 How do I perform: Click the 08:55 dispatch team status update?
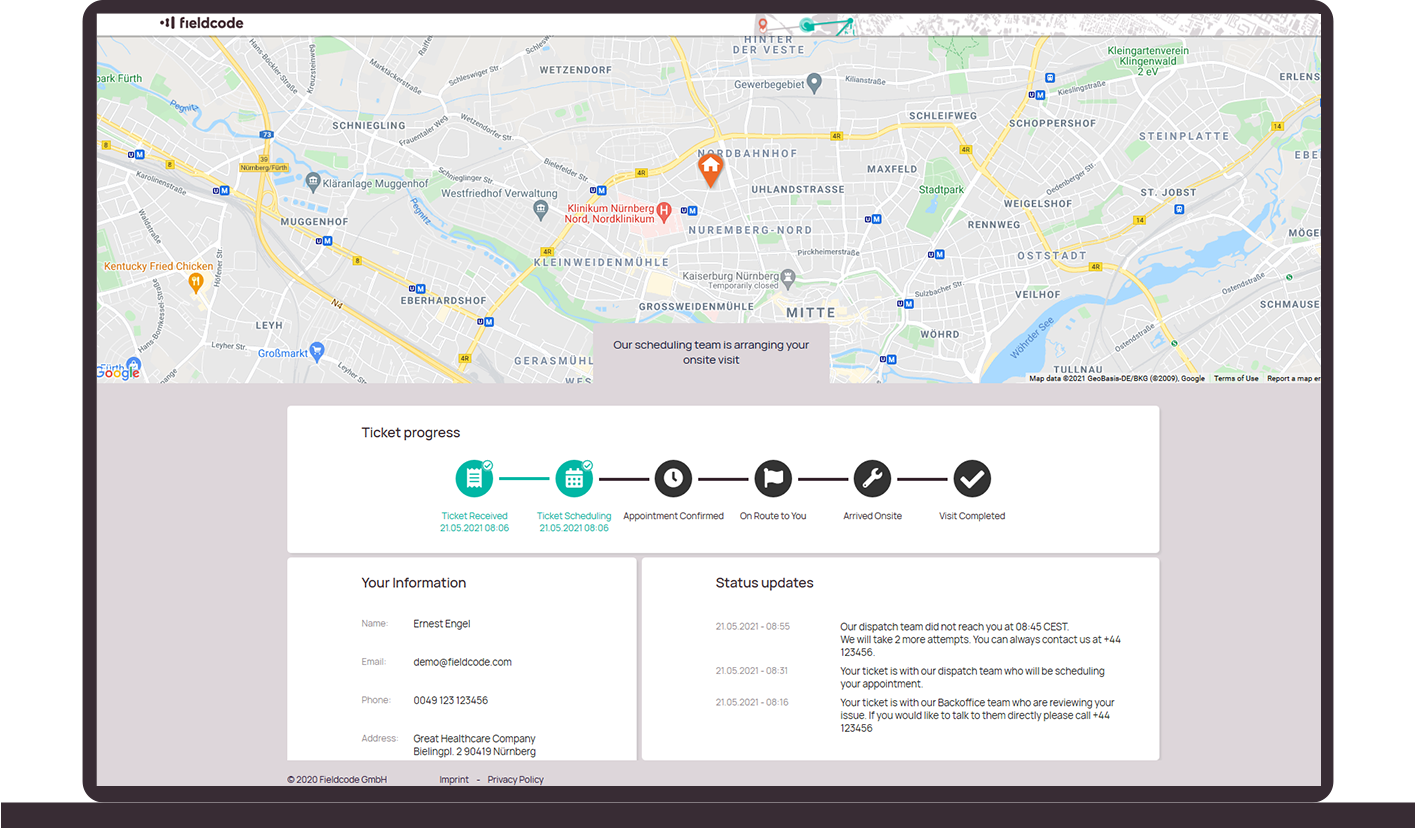coord(980,639)
